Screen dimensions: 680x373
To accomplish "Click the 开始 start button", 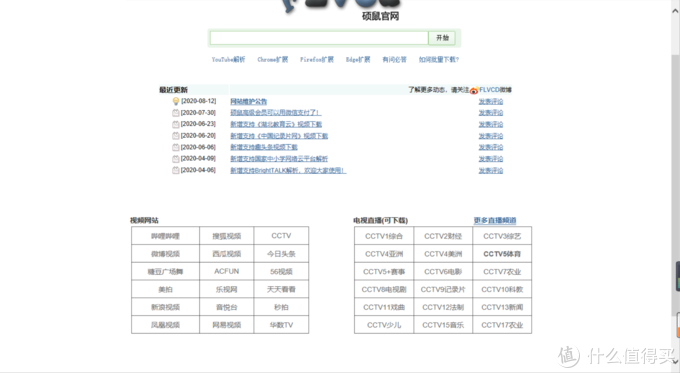I will 442,38.
